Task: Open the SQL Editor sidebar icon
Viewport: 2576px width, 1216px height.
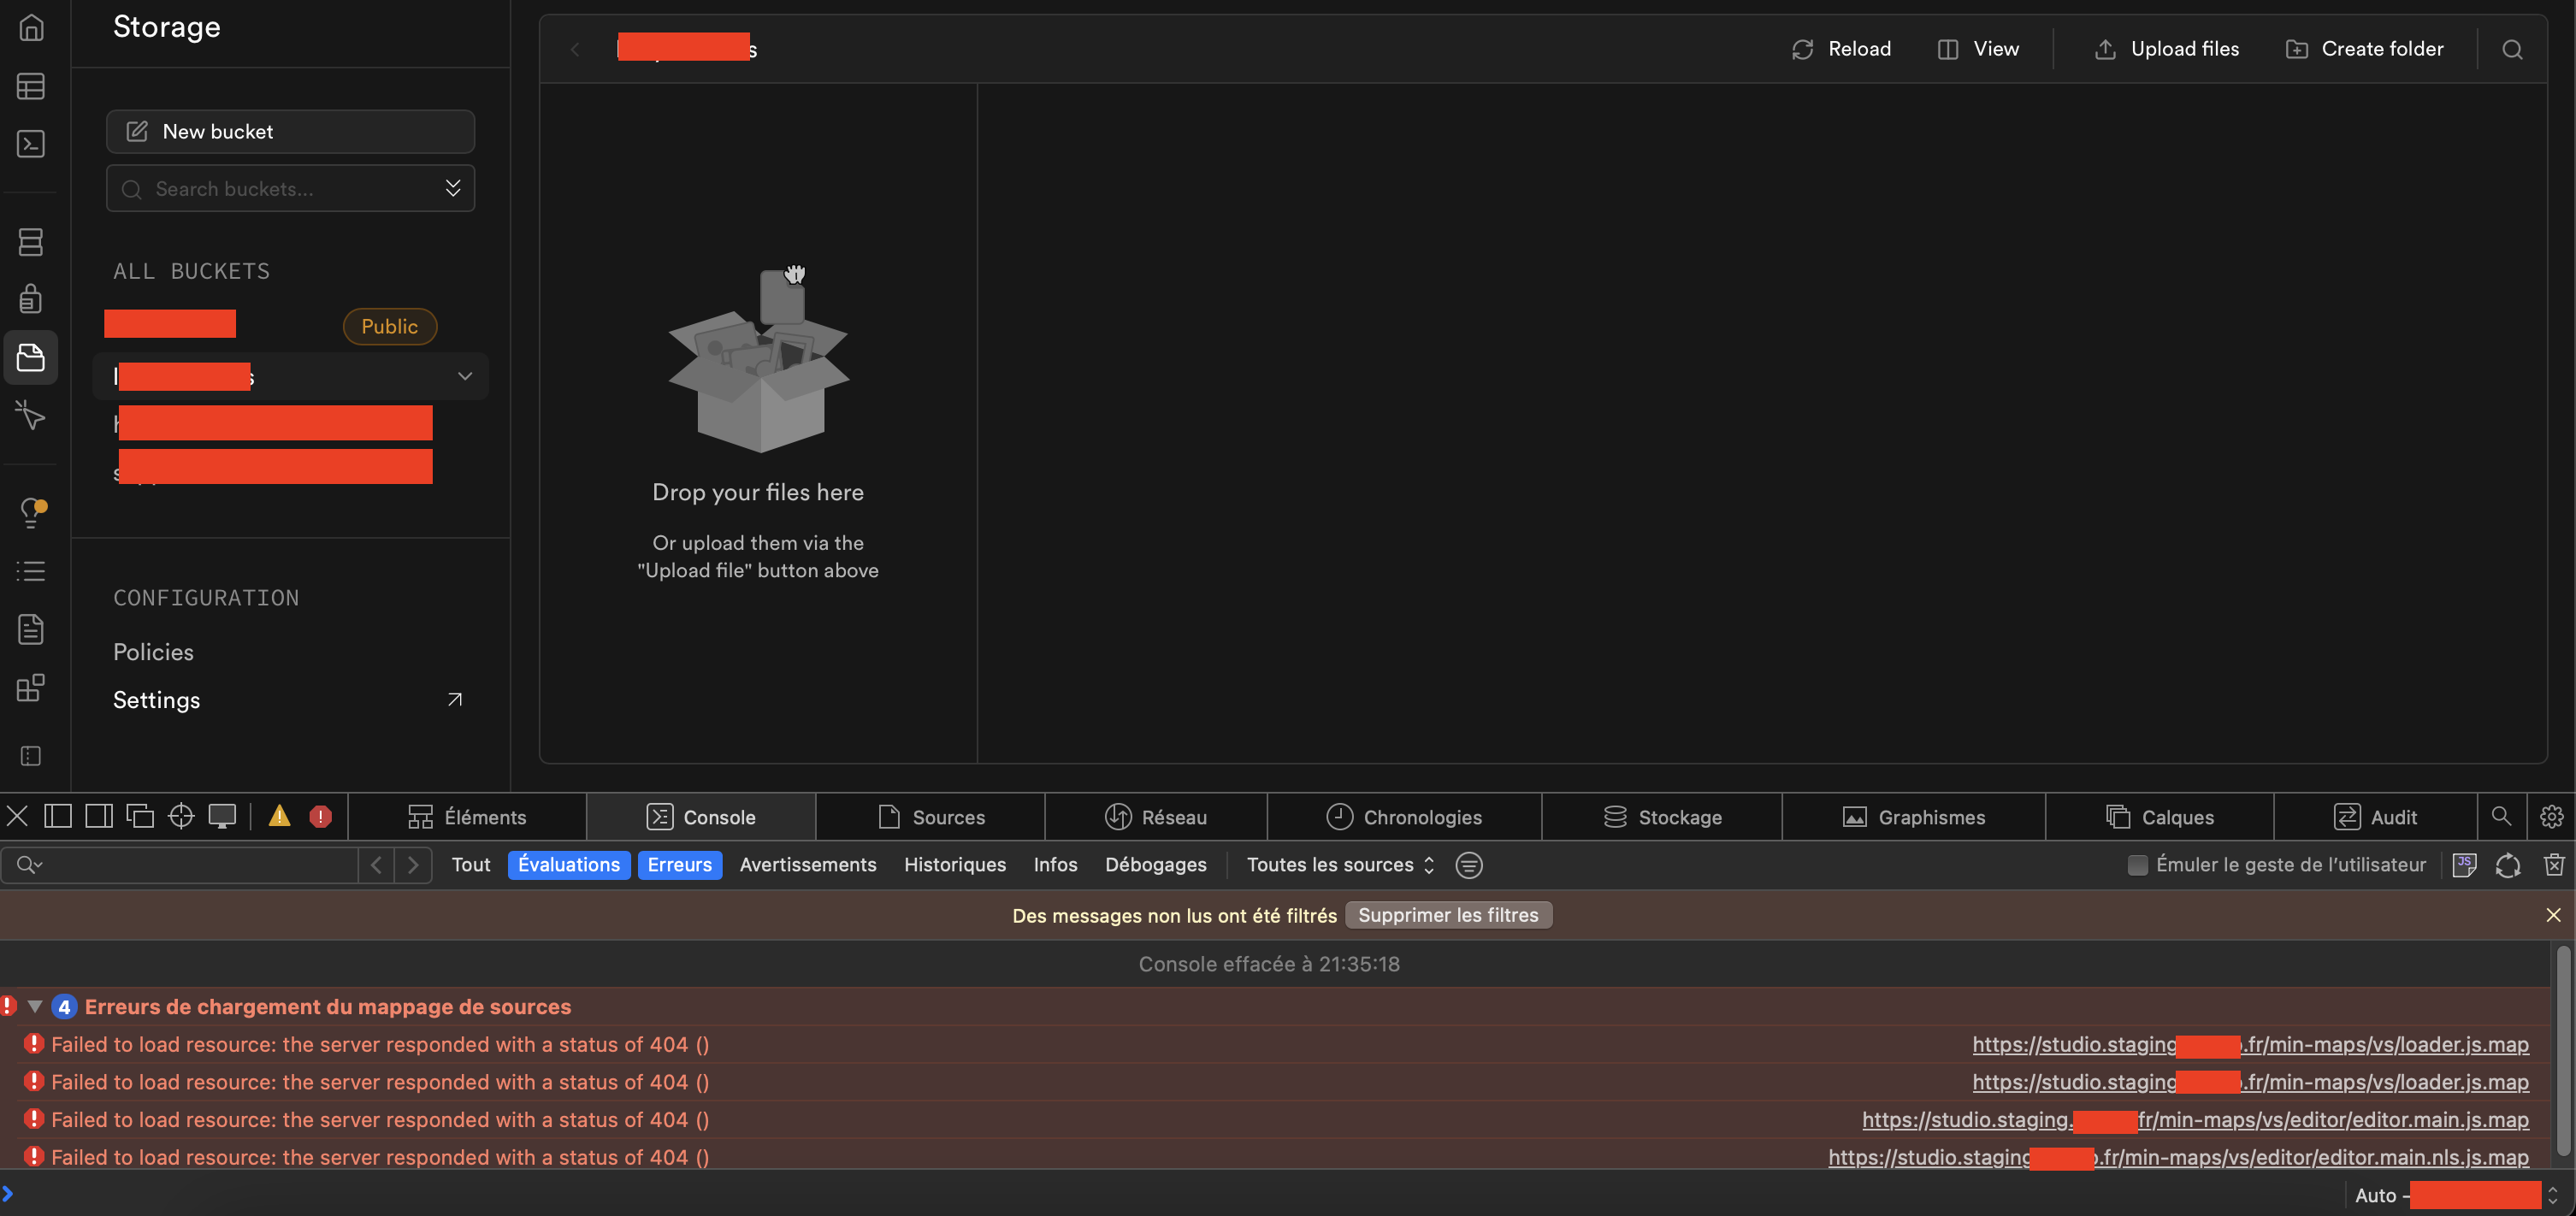Action: coord(31,144)
